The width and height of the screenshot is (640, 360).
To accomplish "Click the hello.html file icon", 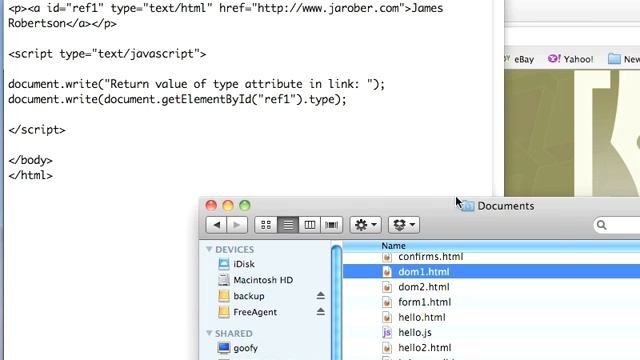I will pos(387,317).
